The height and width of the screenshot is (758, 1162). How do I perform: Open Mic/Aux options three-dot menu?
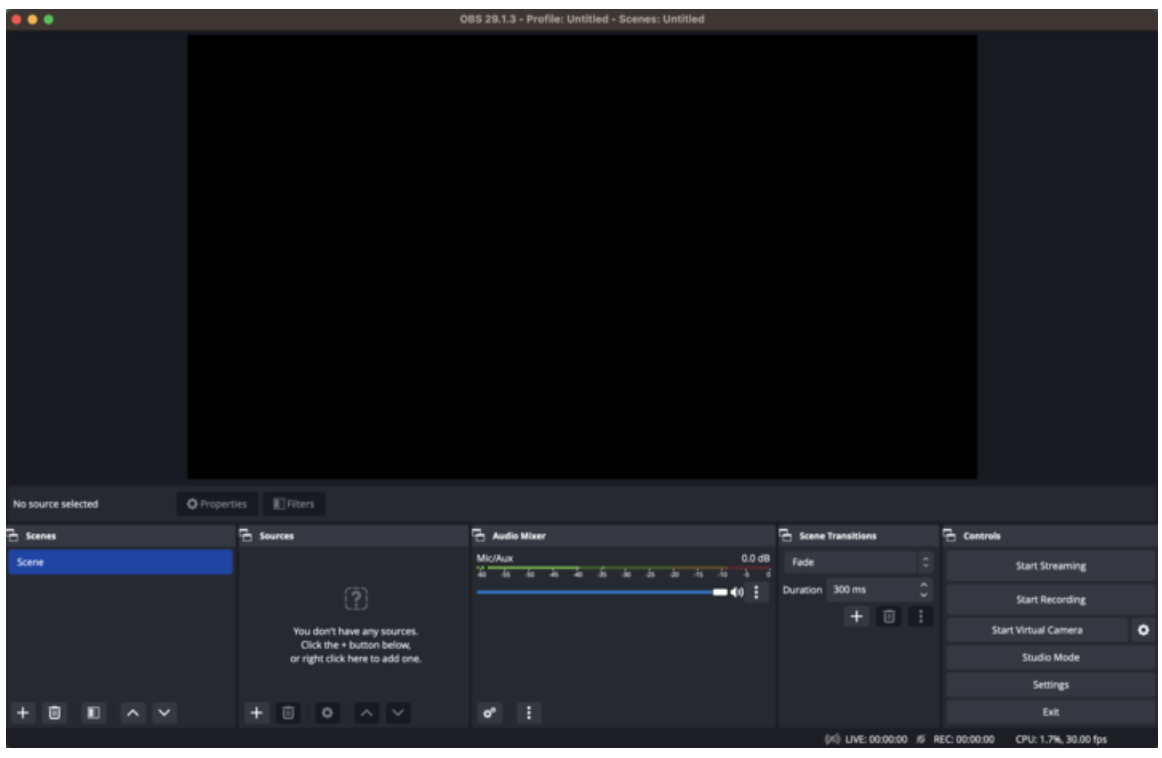(x=756, y=591)
